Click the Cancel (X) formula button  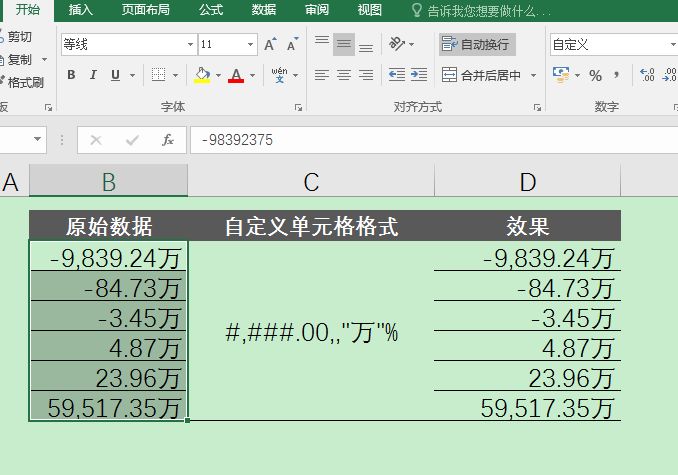[96, 140]
